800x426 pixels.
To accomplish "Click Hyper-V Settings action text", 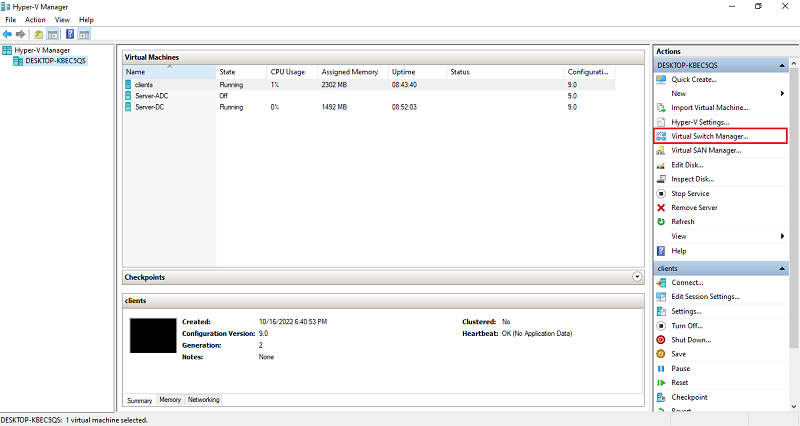I will tap(700, 122).
